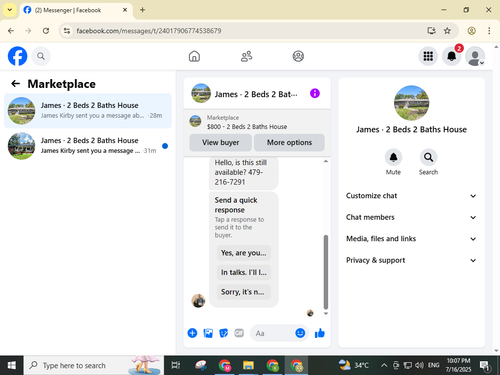Mute this conversation with the bell
This screenshot has width=500, height=375.
click(393, 157)
